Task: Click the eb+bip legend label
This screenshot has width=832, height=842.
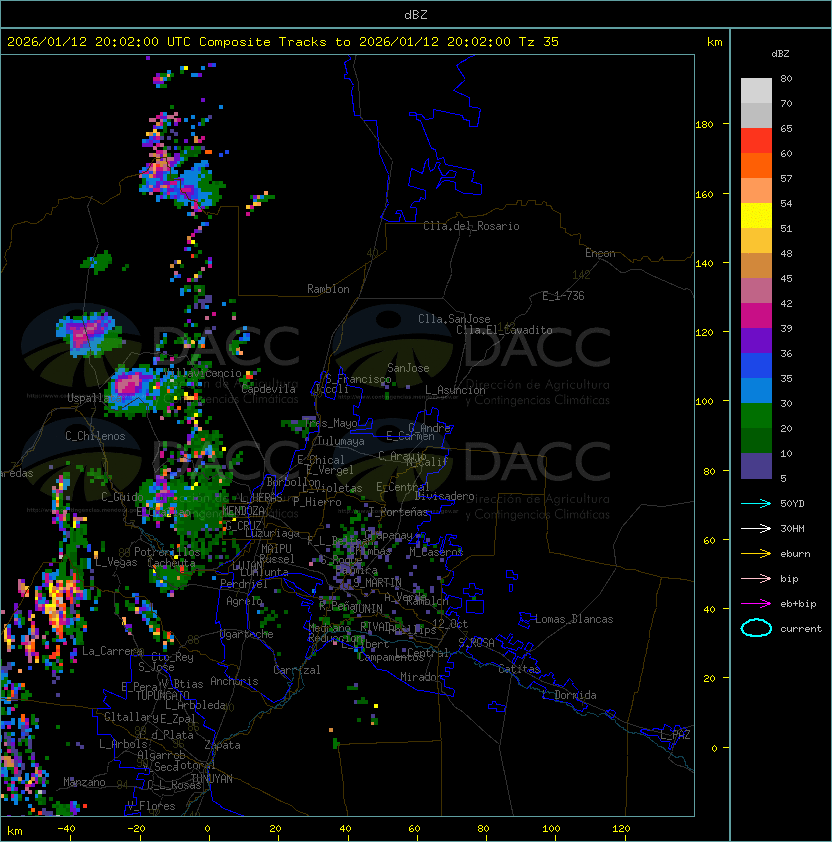Action: [x=798, y=604]
